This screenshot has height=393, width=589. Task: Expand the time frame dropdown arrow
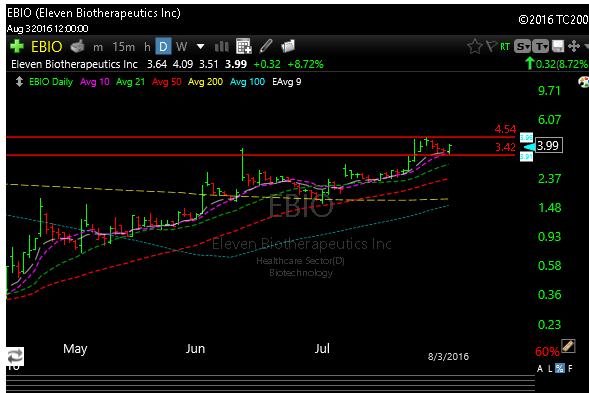[x=201, y=47]
